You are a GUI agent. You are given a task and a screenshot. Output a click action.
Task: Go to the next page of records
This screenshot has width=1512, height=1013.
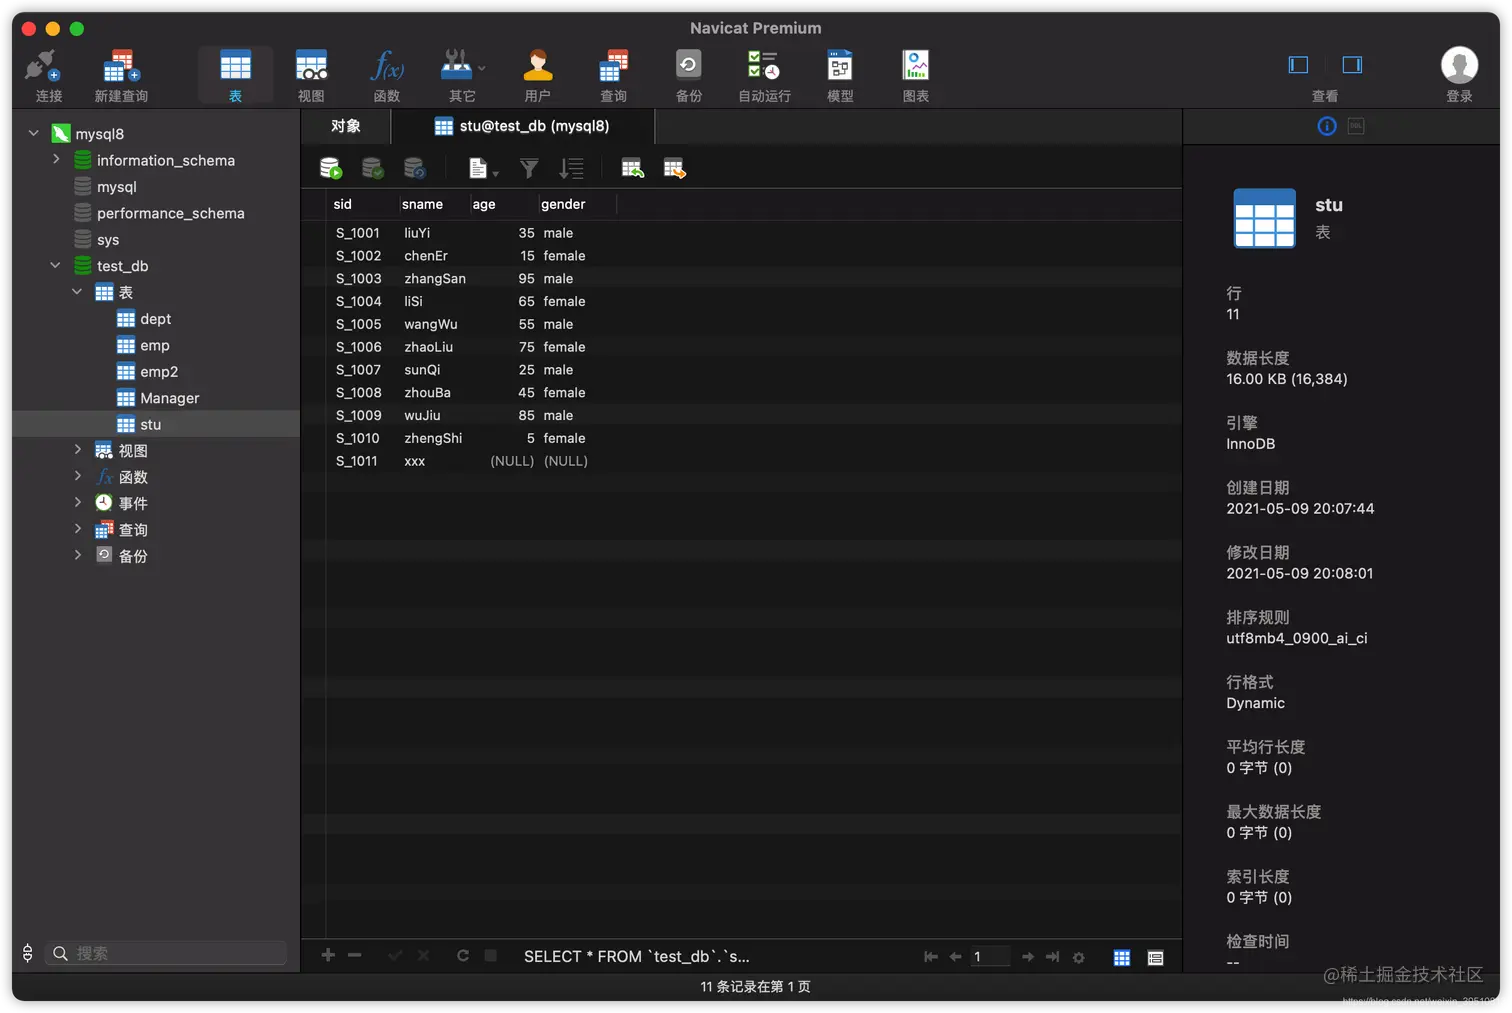1027,957
